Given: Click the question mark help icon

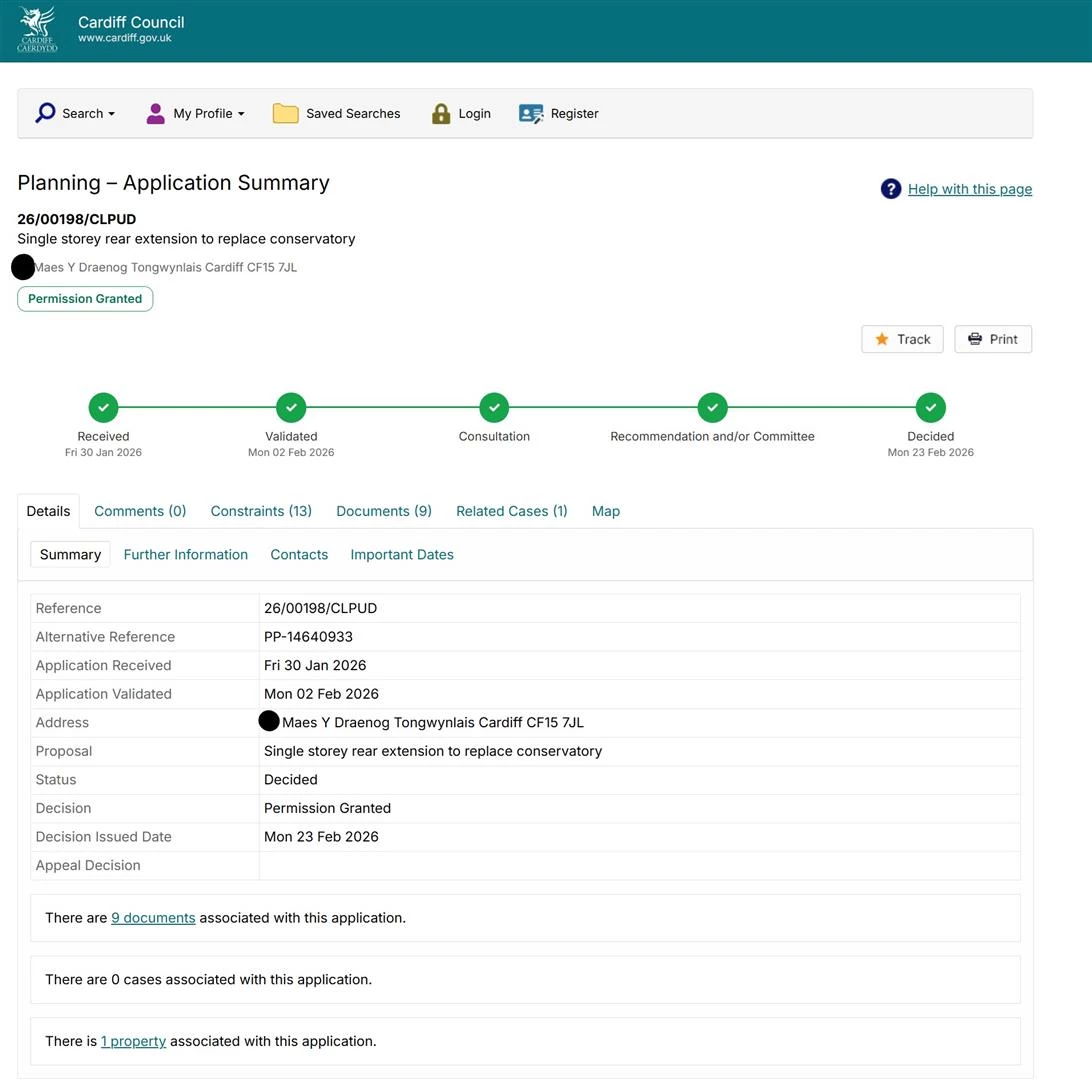Looking at the screenshot, I should coord(890,189).
